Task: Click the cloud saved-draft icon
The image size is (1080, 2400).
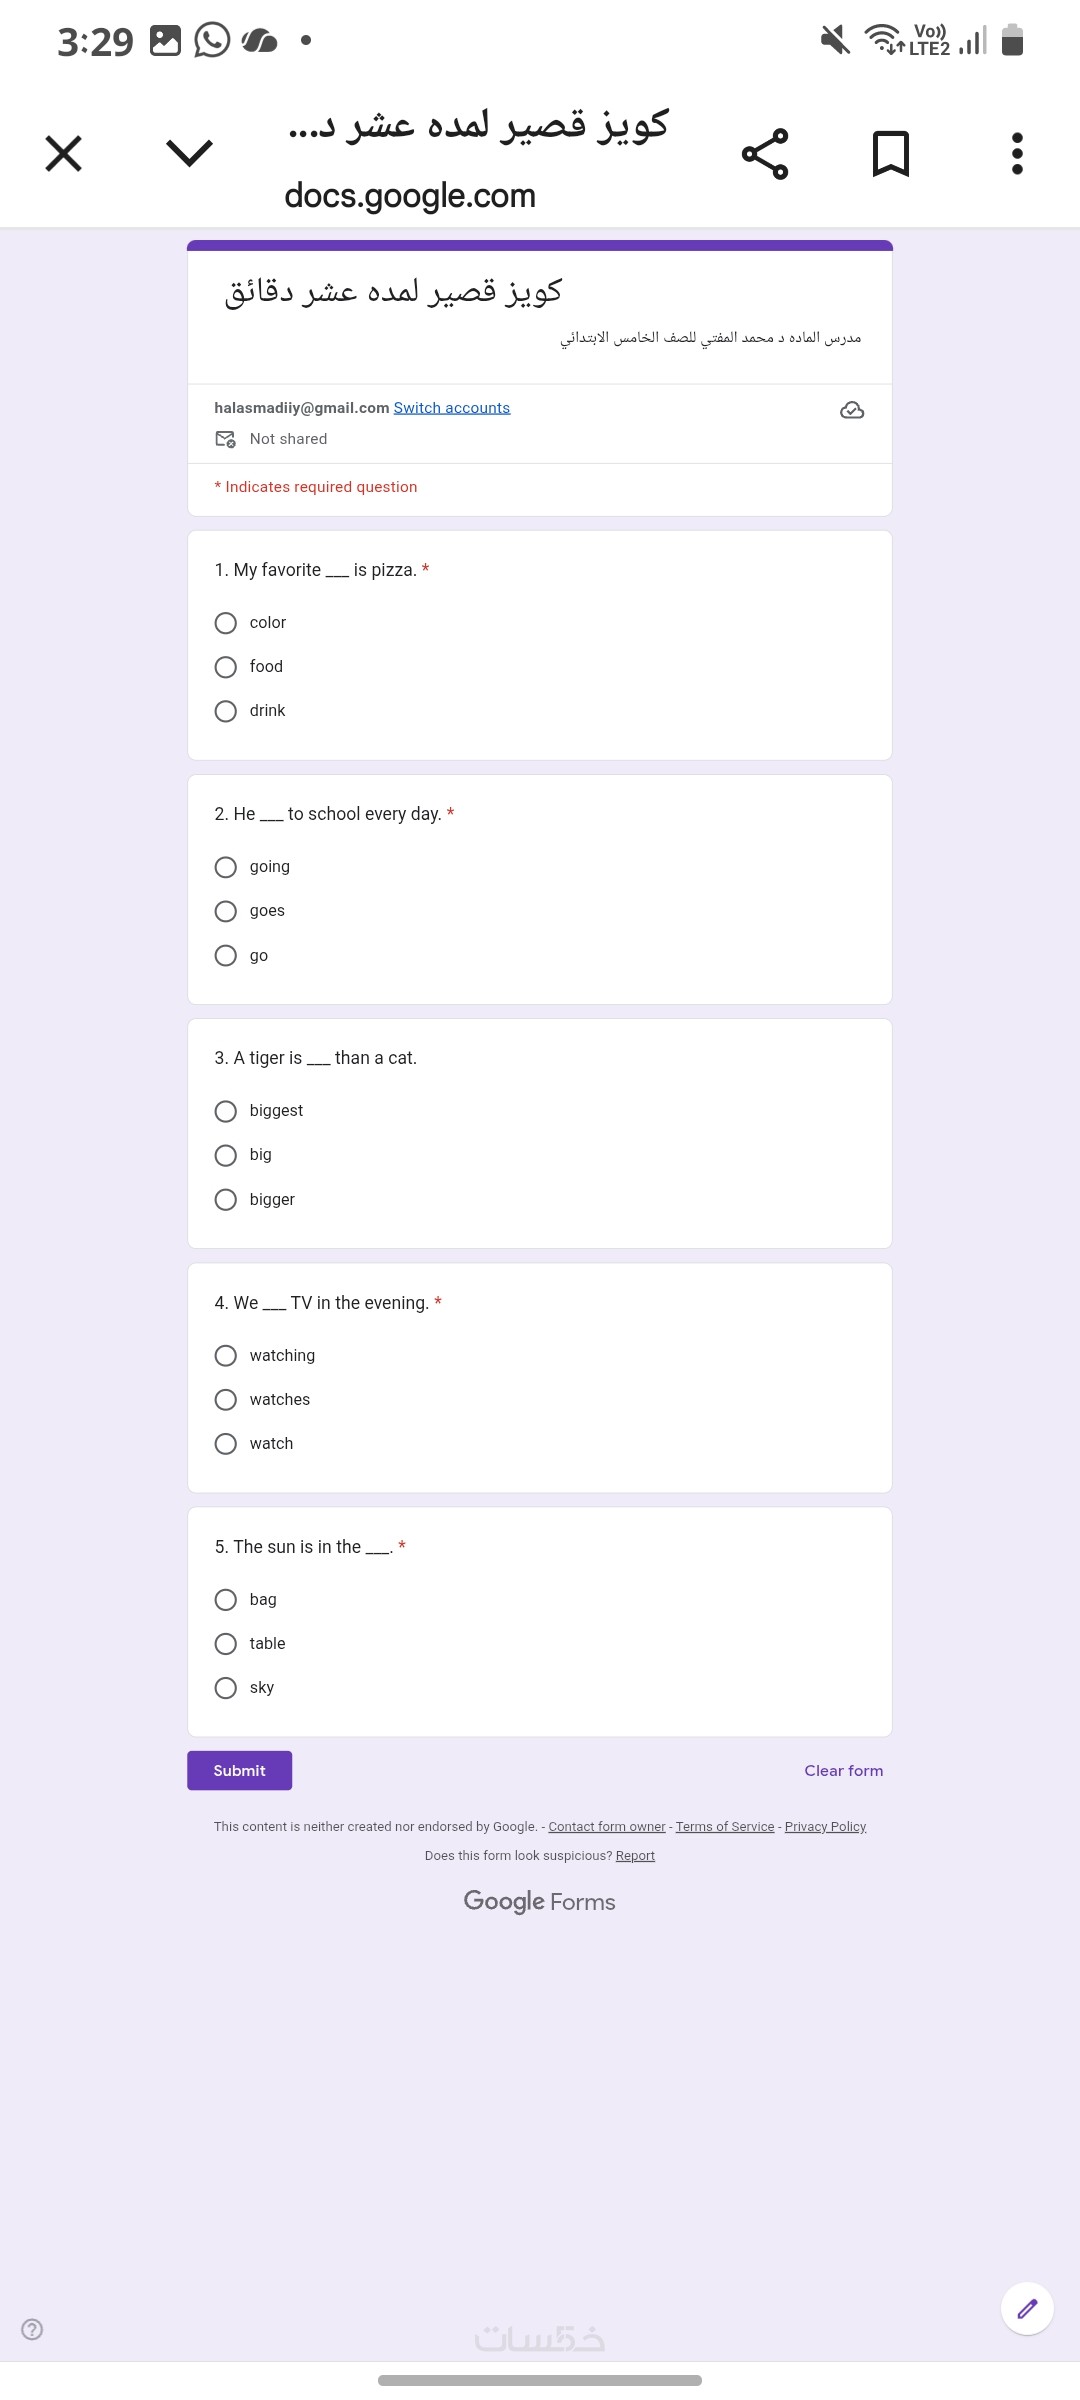Action: pos(852,410)
